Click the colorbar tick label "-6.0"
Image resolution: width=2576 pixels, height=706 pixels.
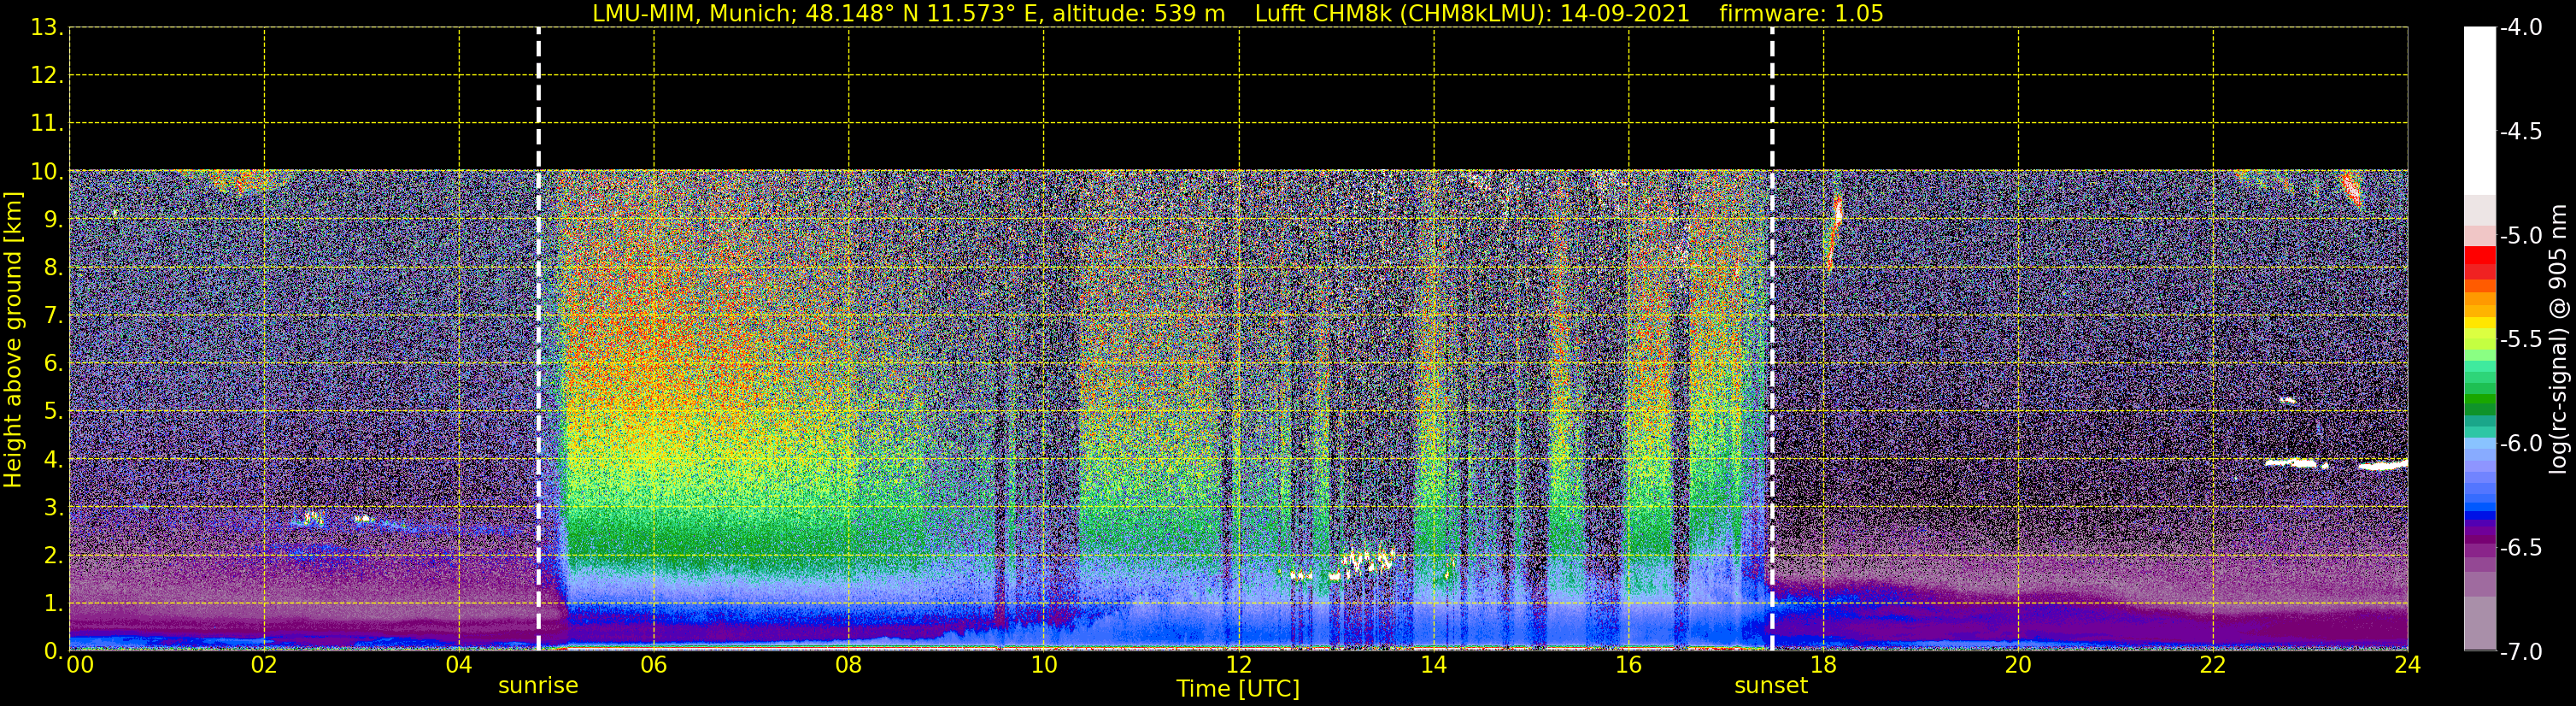2520,444
